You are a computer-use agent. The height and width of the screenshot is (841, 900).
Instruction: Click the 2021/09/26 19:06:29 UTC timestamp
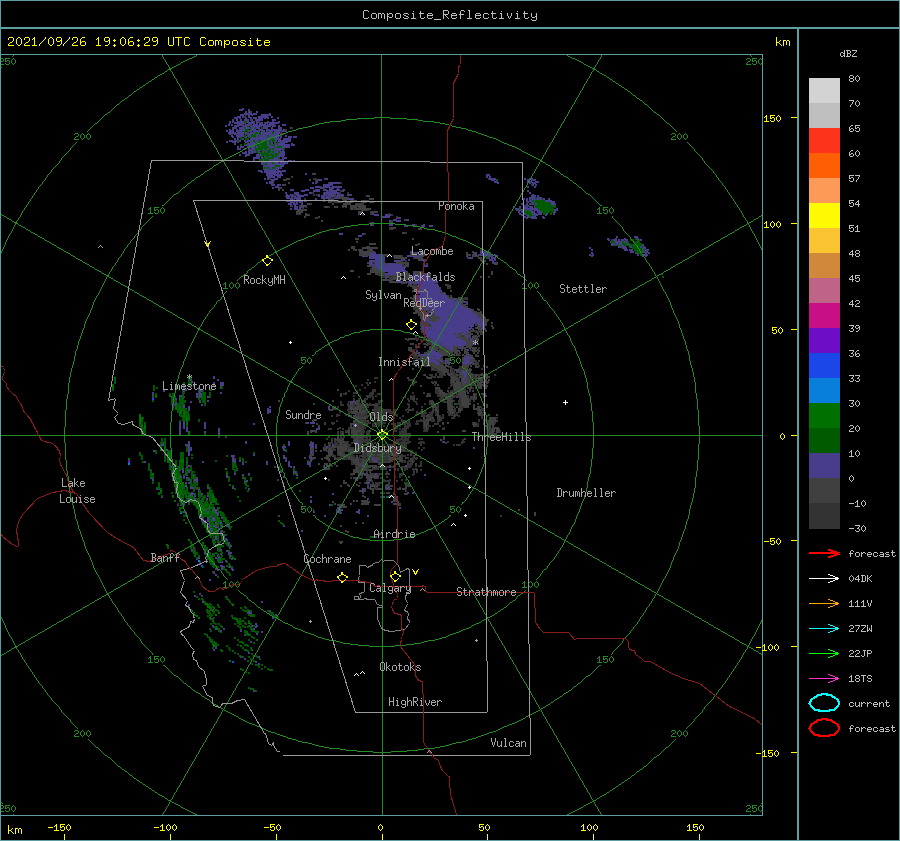pos(99,42)
